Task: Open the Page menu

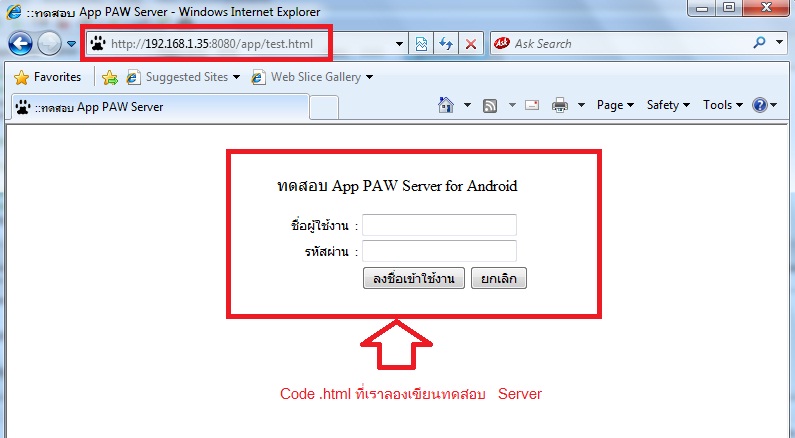Action: pyautogui.click(x=615, y=105)
